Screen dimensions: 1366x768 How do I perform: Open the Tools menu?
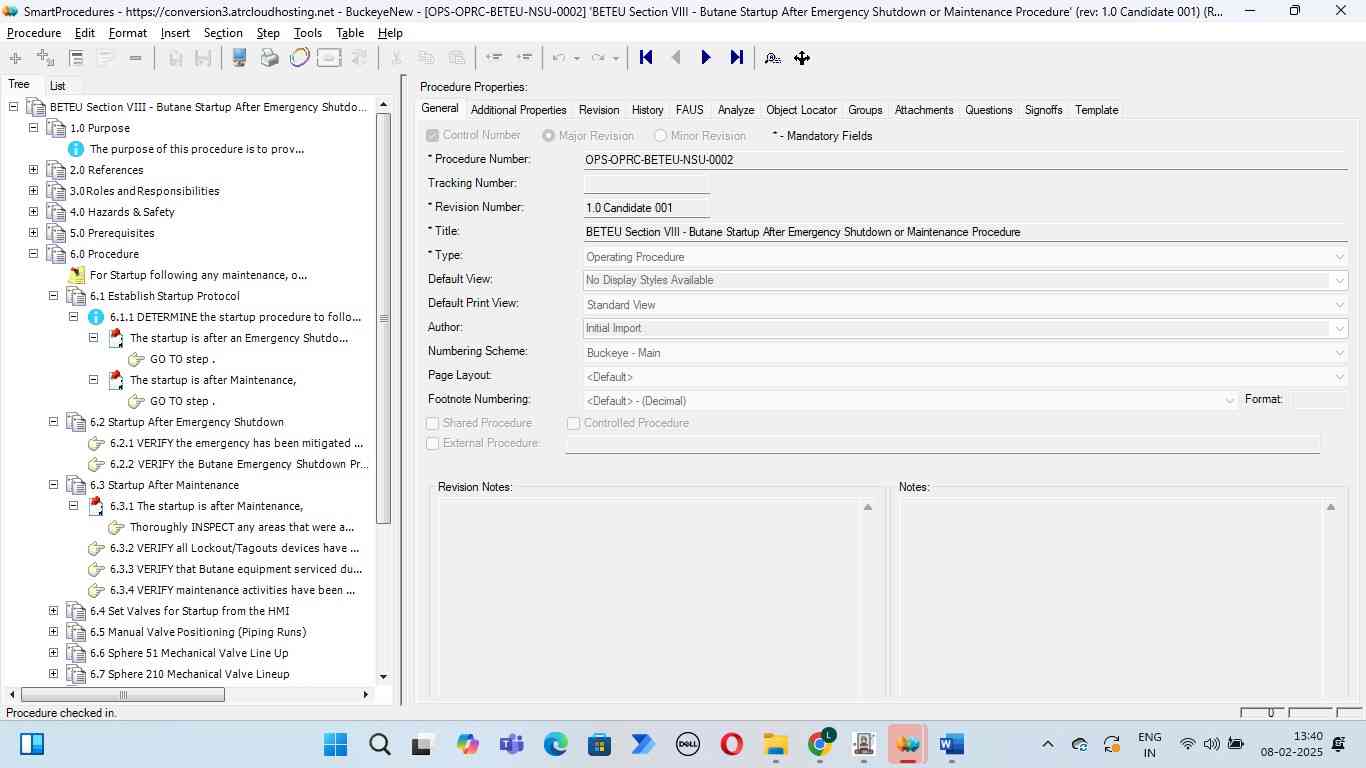pyautogui.click(x=308, y=33)
